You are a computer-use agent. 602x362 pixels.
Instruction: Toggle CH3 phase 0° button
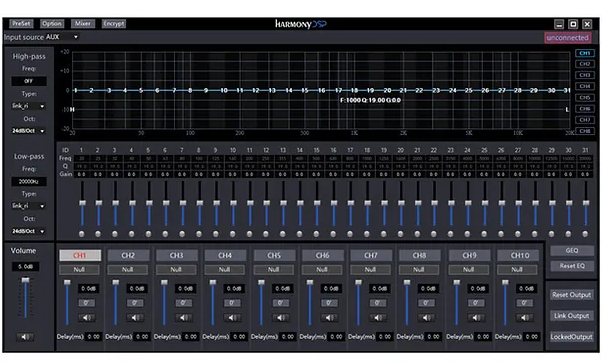point(184,303)
